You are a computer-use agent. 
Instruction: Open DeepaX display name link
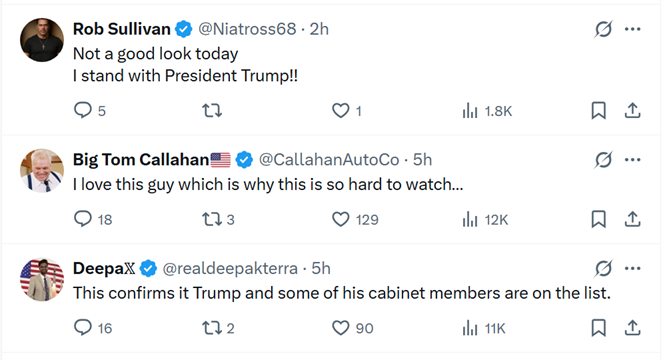click(104, 268)
